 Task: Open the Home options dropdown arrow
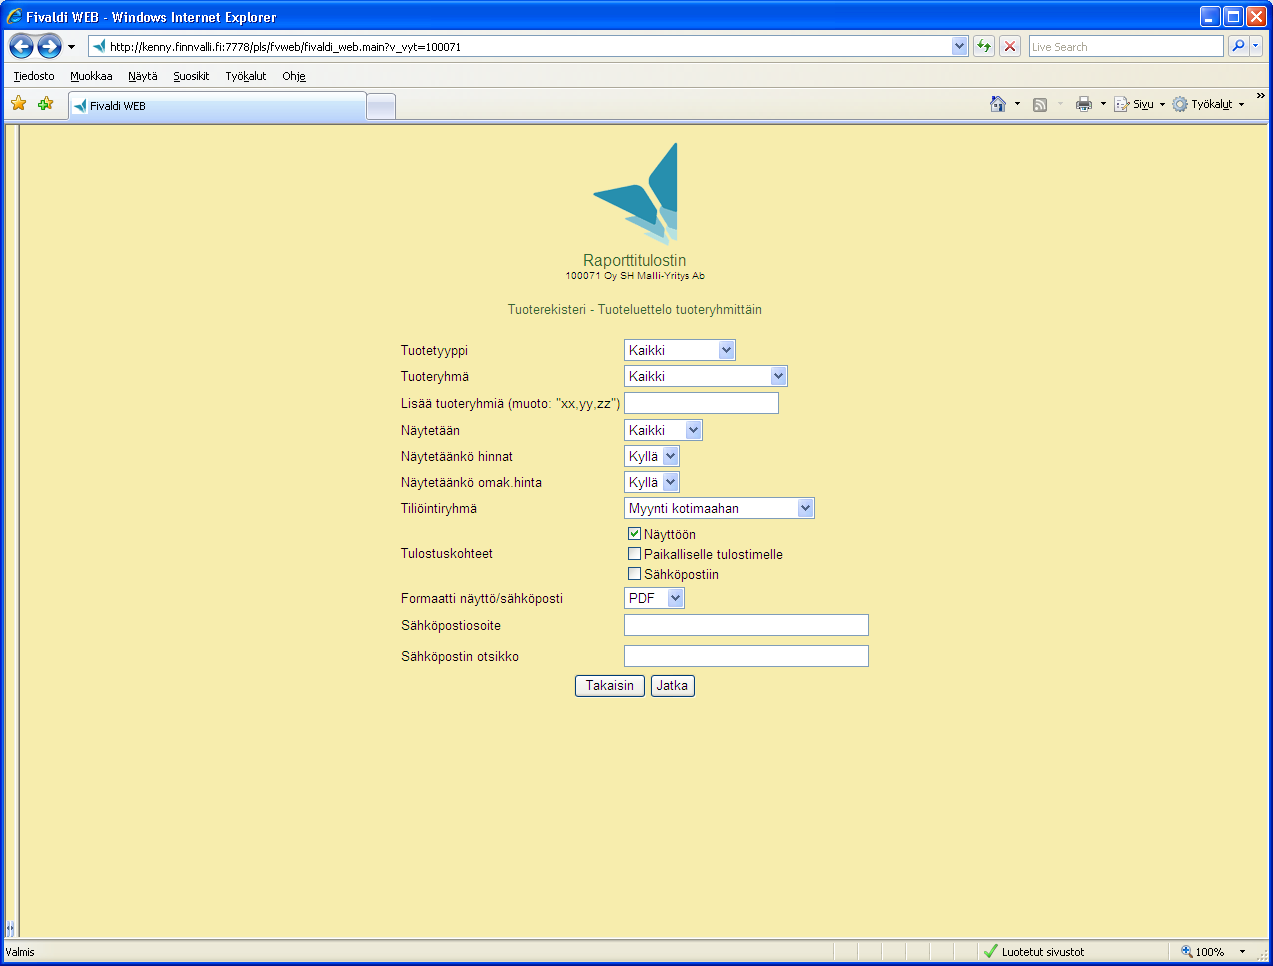1017,104
